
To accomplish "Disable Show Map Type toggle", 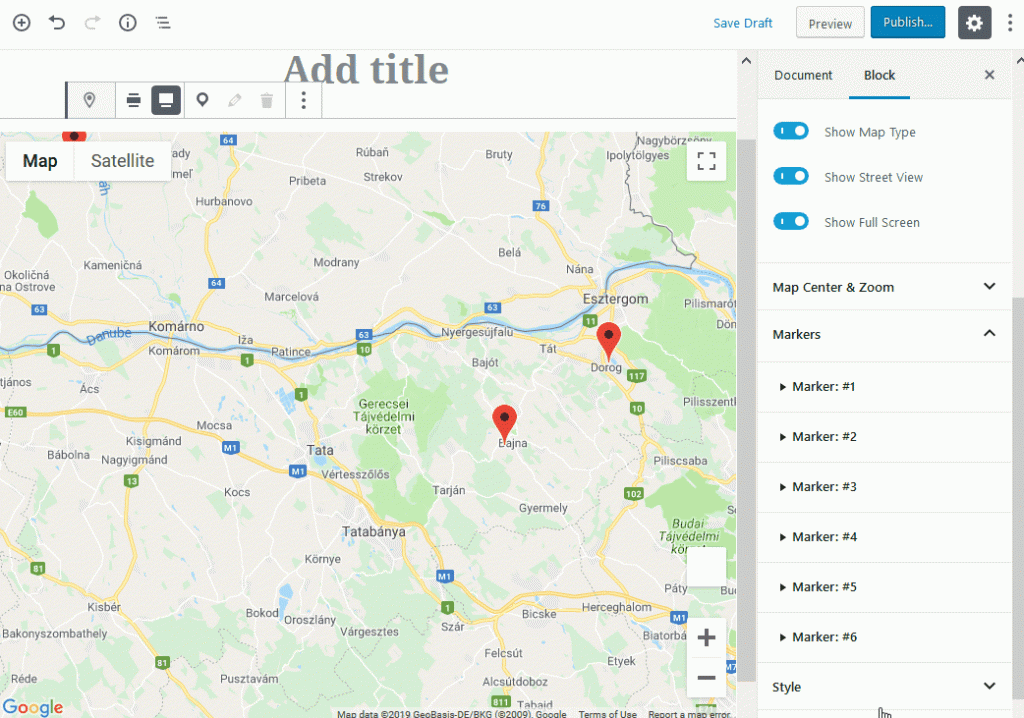I will pyautogui.click(x=791, y=131).
